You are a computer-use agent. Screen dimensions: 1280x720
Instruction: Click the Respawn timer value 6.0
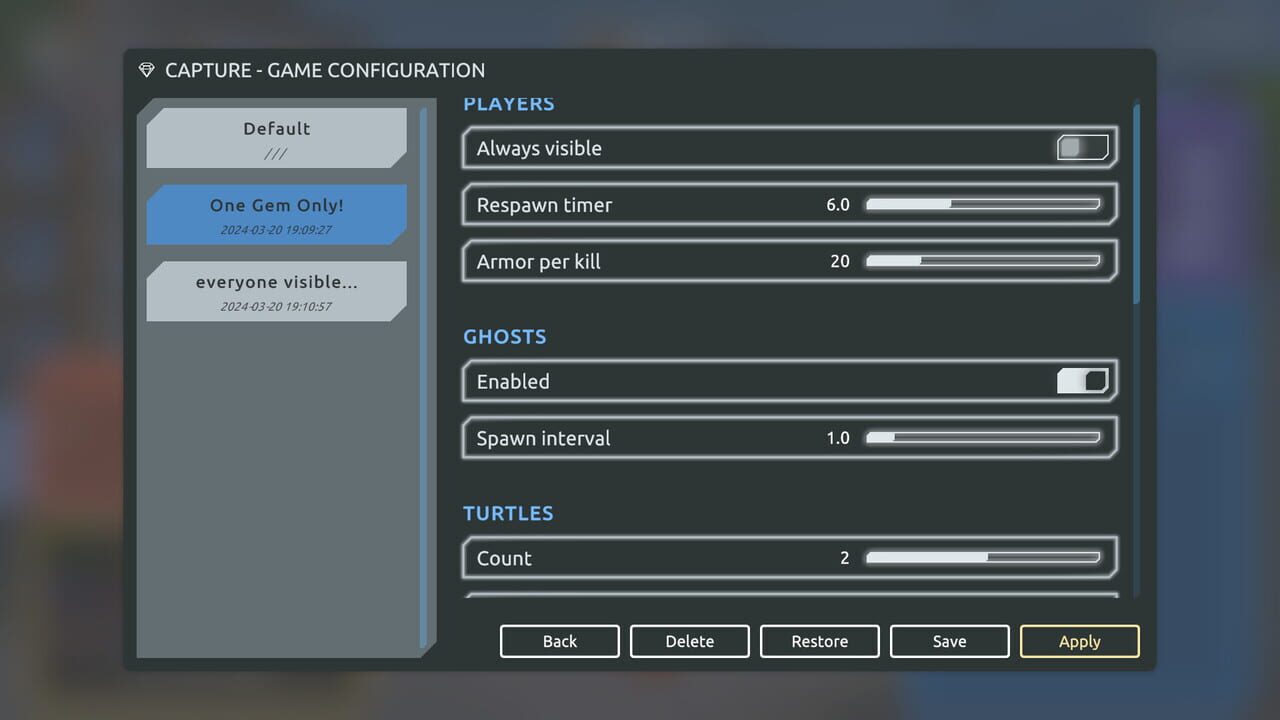coord(838,204)
